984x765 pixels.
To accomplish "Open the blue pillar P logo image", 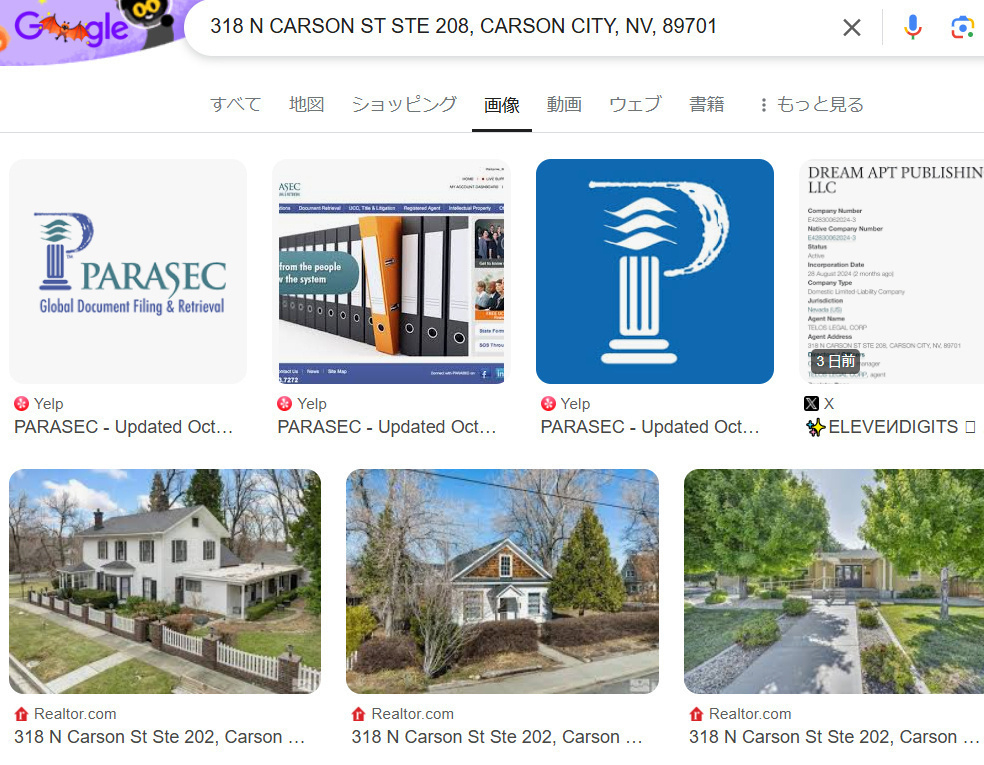I will tap(655, 271).
